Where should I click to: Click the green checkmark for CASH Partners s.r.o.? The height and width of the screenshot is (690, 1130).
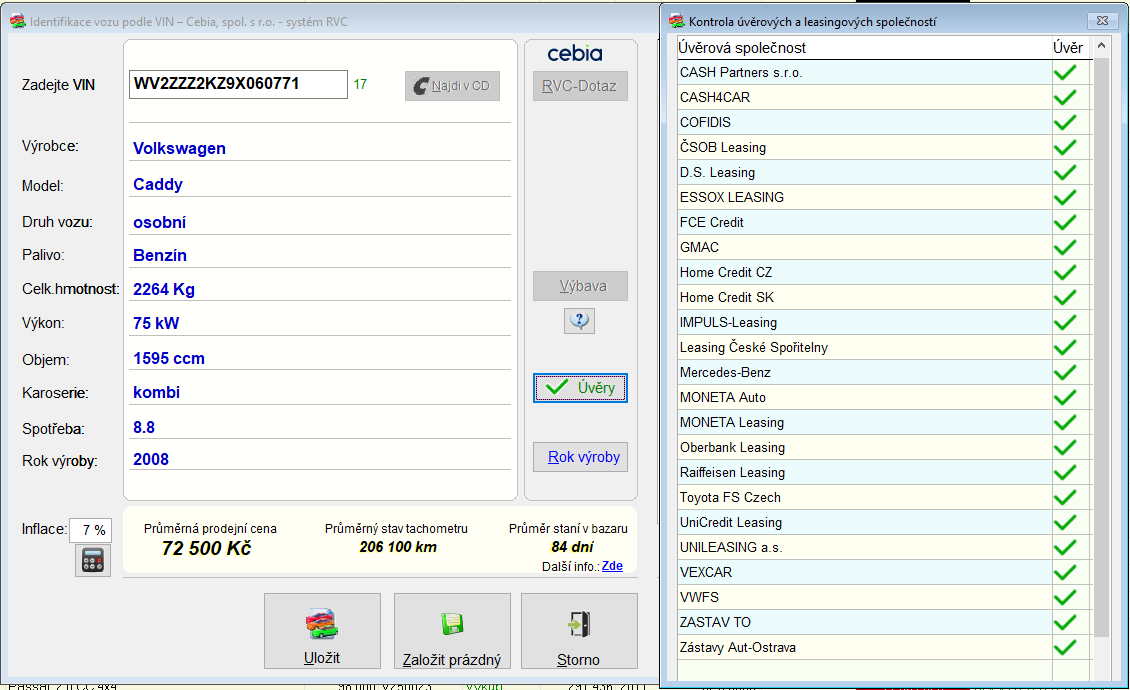1065,72
